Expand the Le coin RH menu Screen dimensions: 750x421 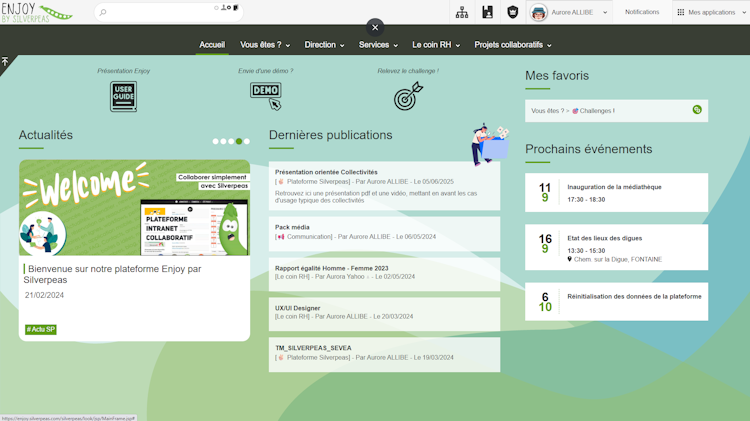(x=436, y=45)
